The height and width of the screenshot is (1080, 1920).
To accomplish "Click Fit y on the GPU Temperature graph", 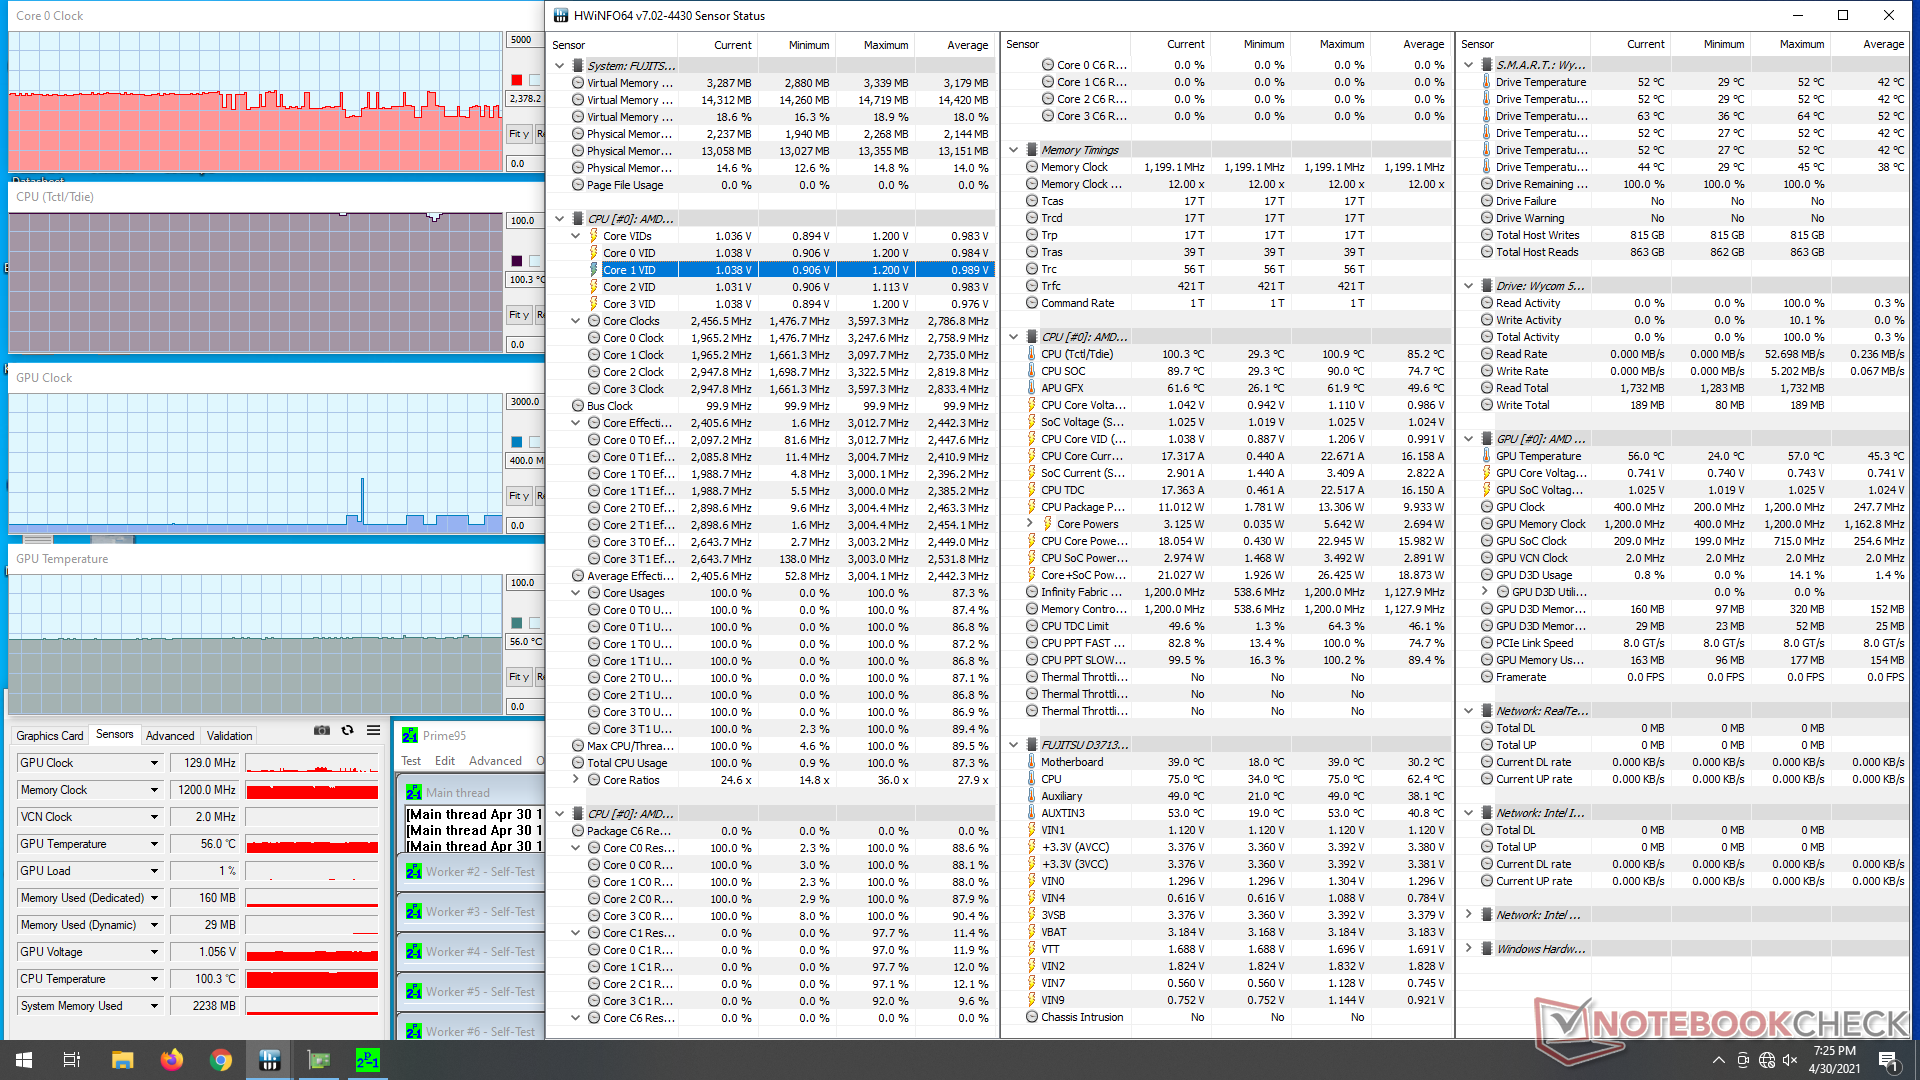I will pos(518,677).
